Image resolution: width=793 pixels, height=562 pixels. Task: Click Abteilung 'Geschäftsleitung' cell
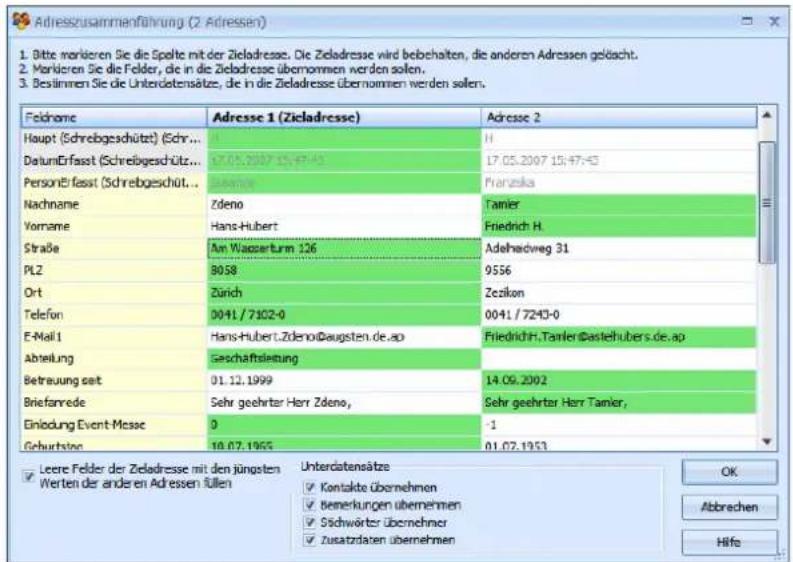coord(344,359)
